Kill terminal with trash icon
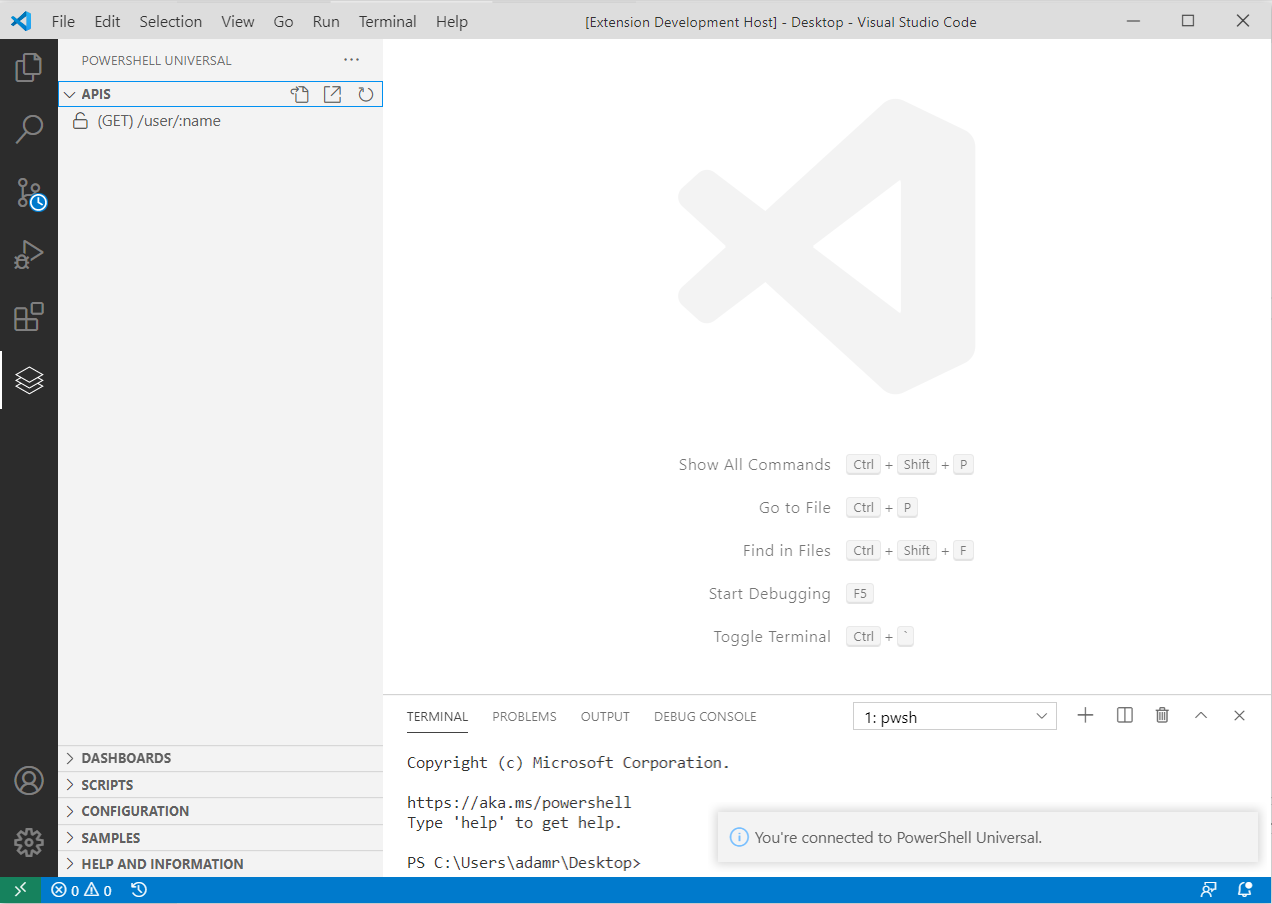This screenshot has height=904, width=1272. point(1162,715)
